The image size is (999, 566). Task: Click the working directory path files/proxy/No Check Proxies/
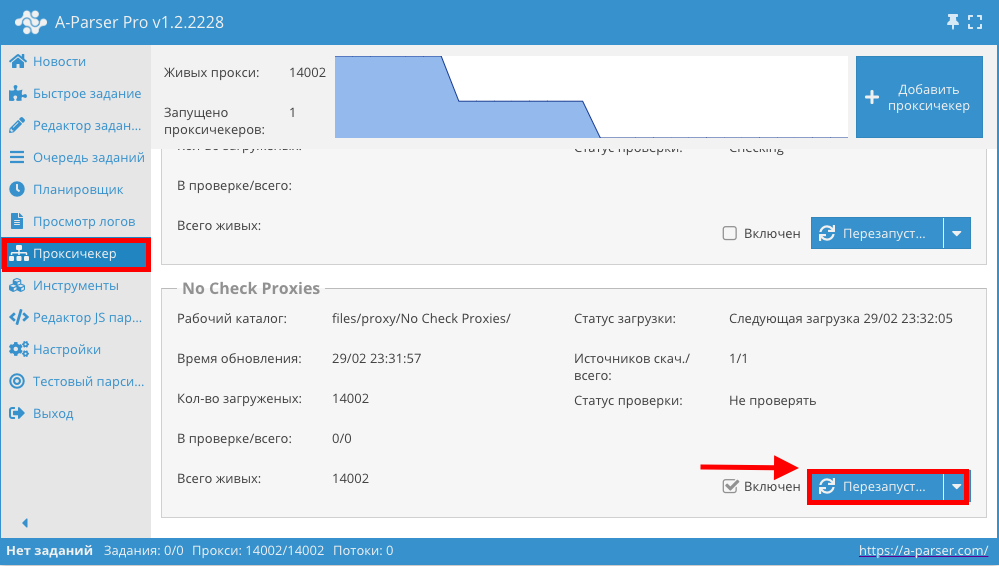(x=421, y=318)
